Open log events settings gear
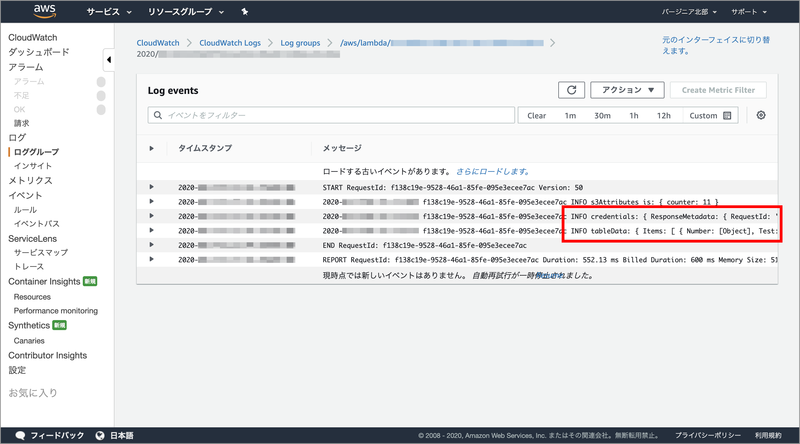800x444 pixels. (x=761, y=115)
